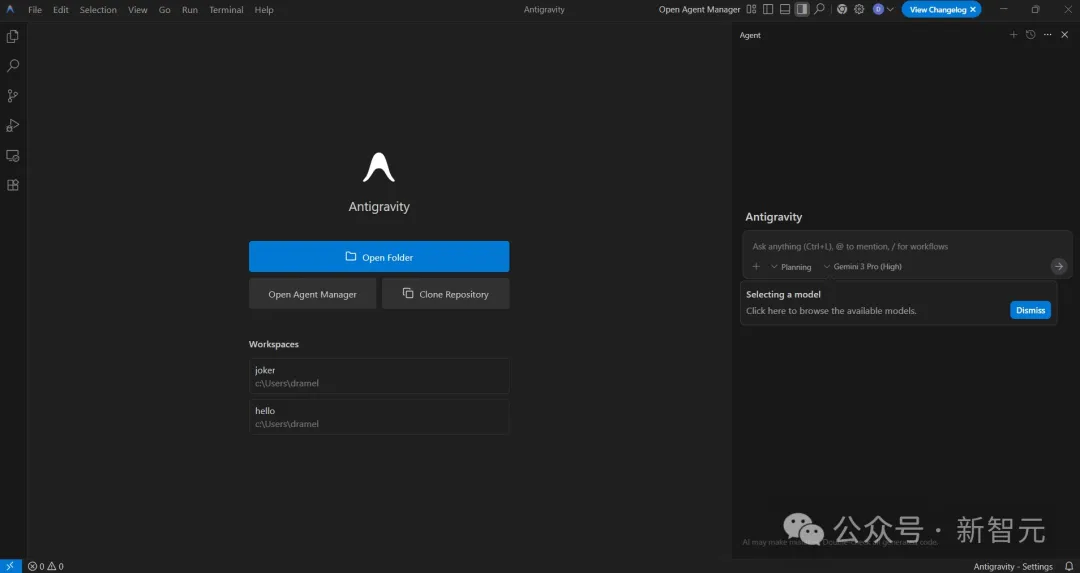This screenshot has width=1080, height=573.
Task: Start a new agent conversation with plus icon
Action: point(1013,35)
